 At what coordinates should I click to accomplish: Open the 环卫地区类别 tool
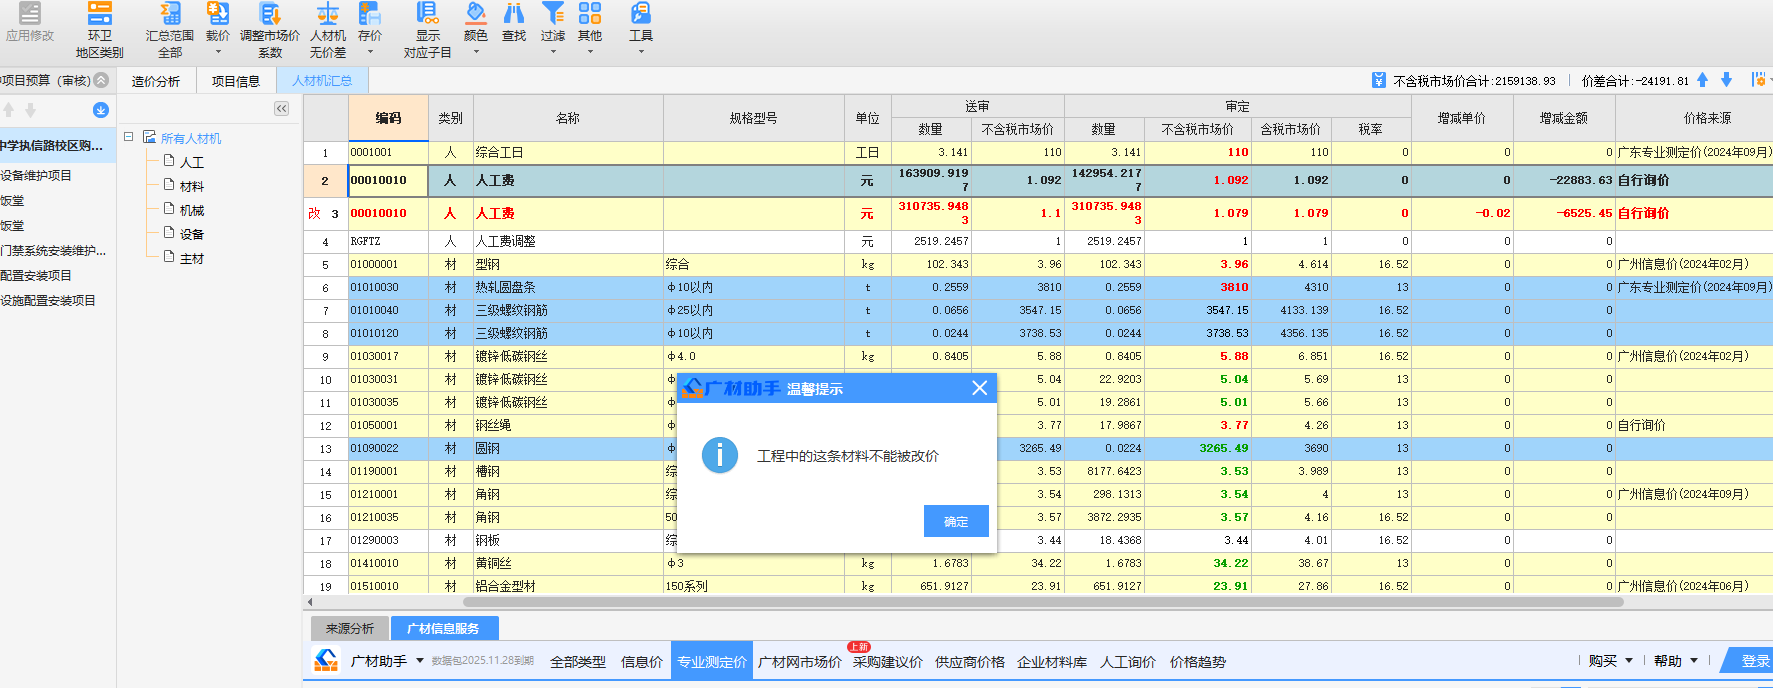(99, 30)
